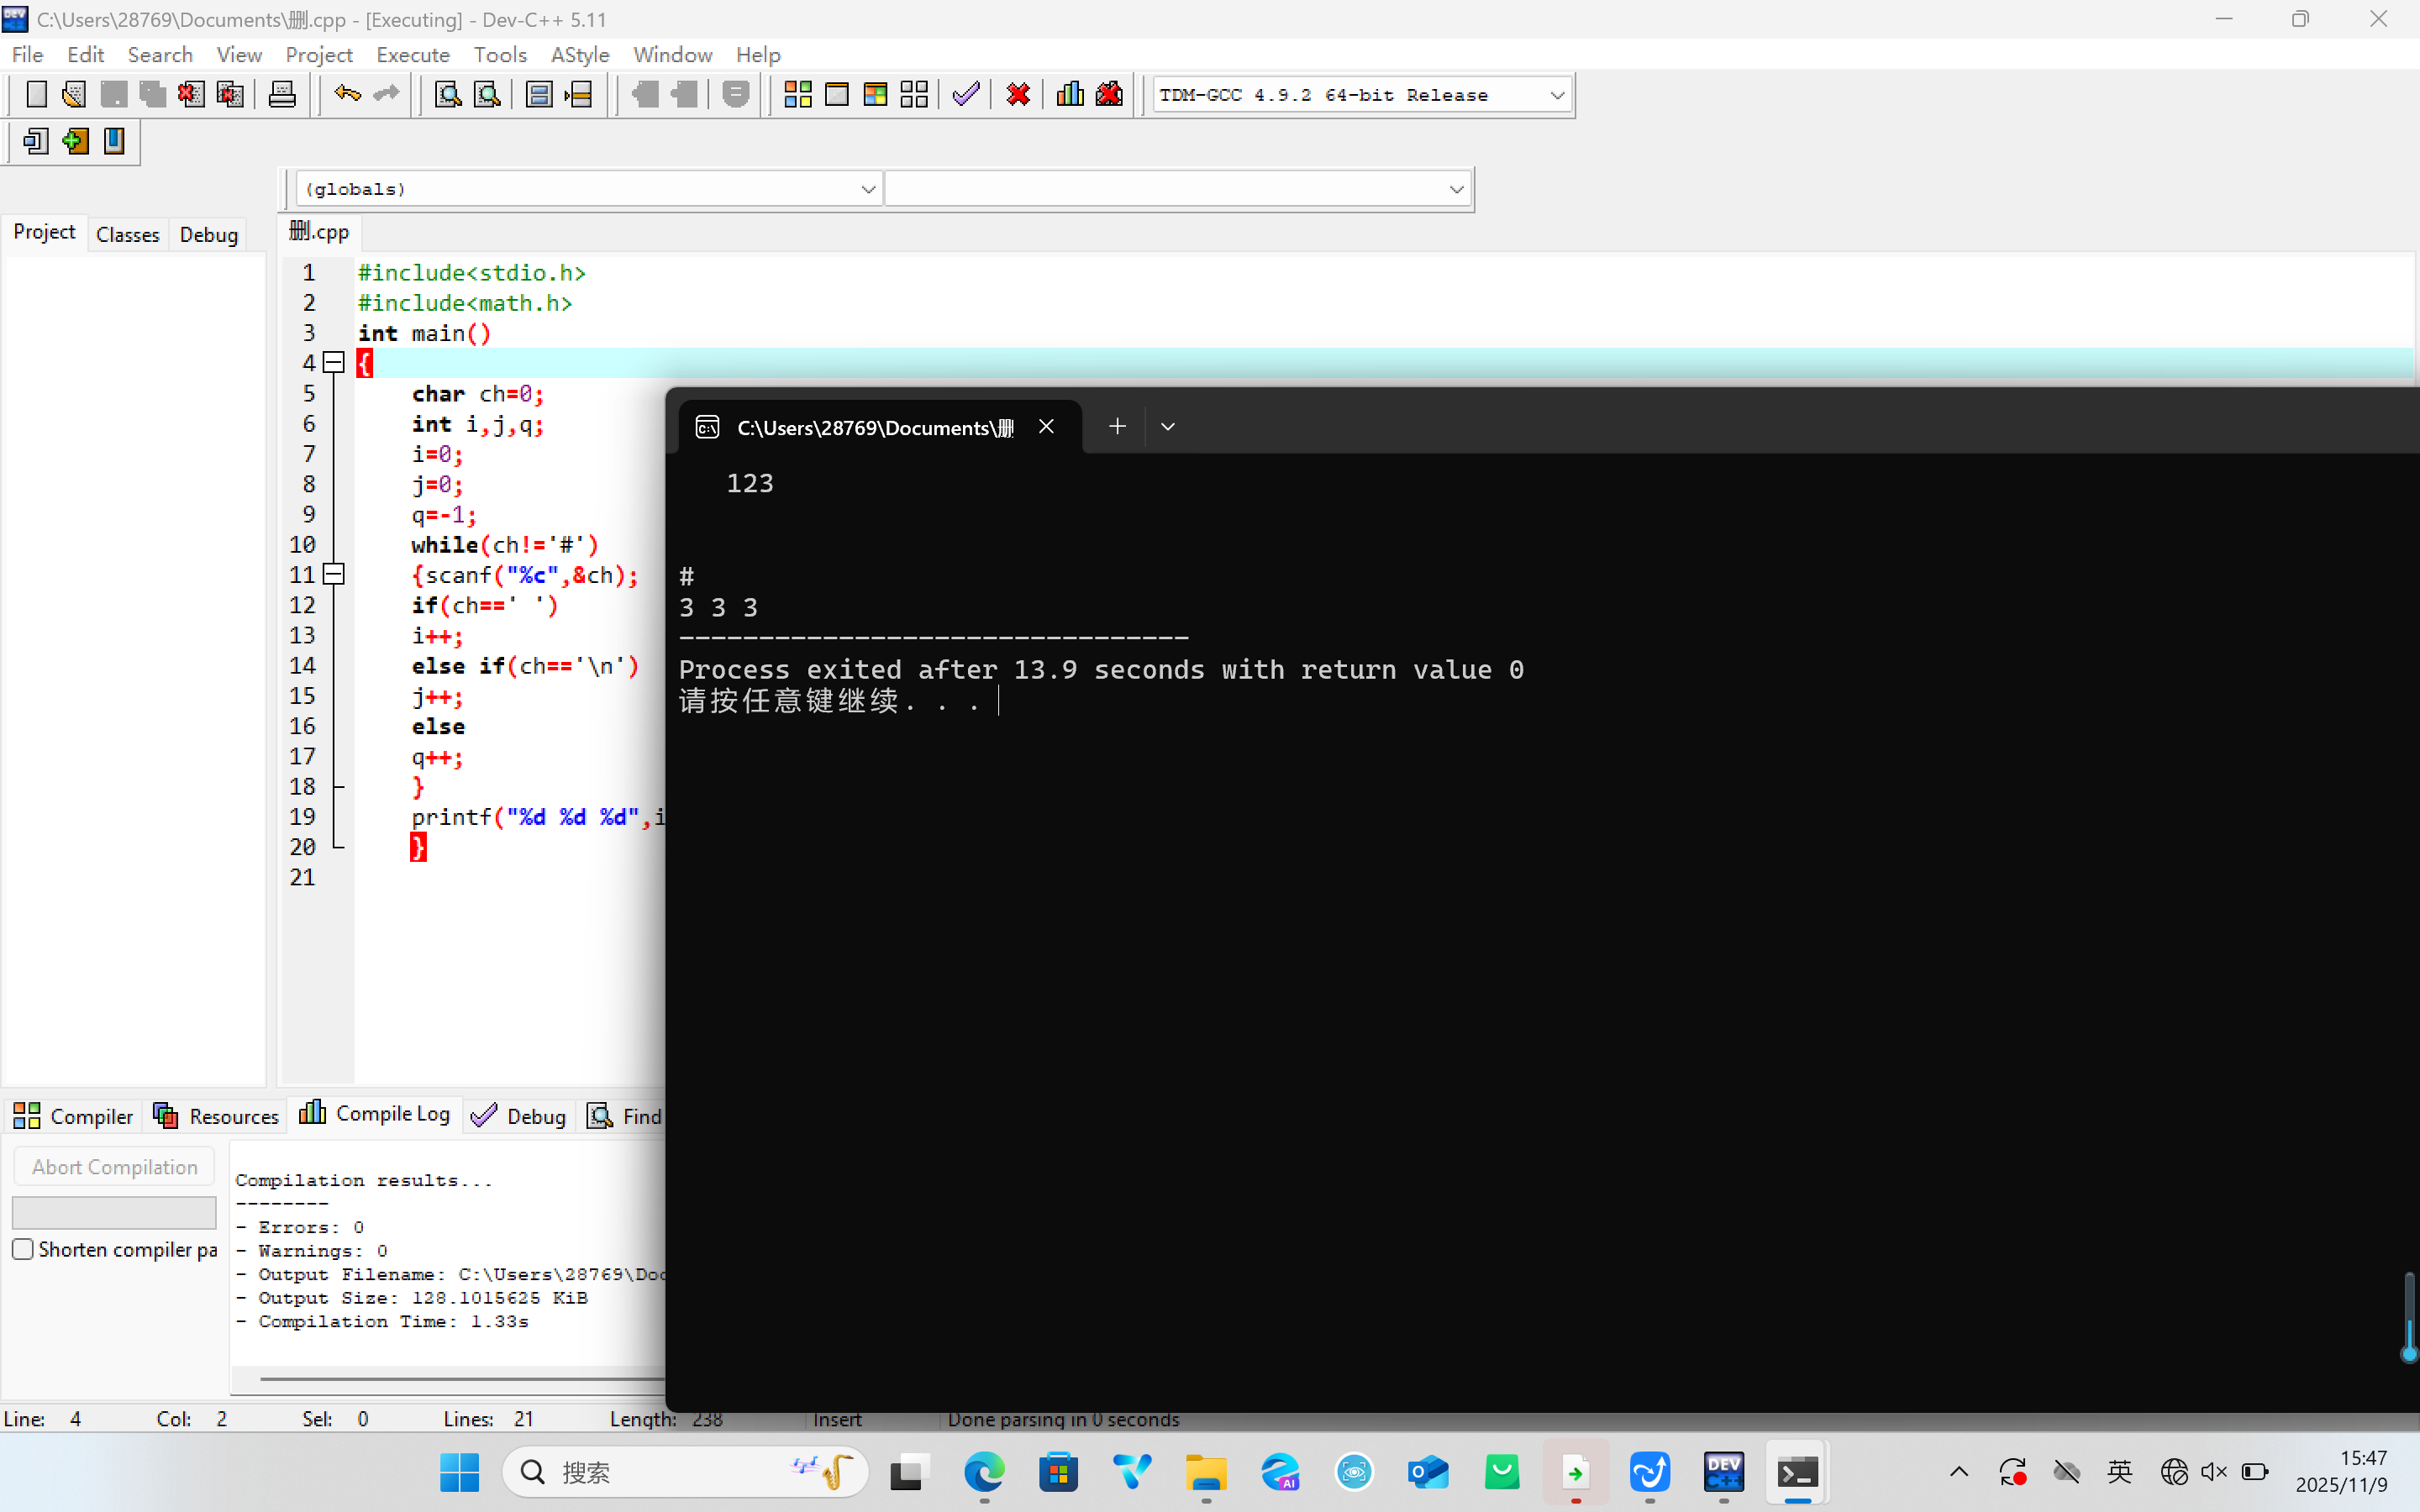Expand the (globals) scope dropdown
The width and height of the screenshot is (2420, 1512).
pyautogui.click(x=868, y=189)
